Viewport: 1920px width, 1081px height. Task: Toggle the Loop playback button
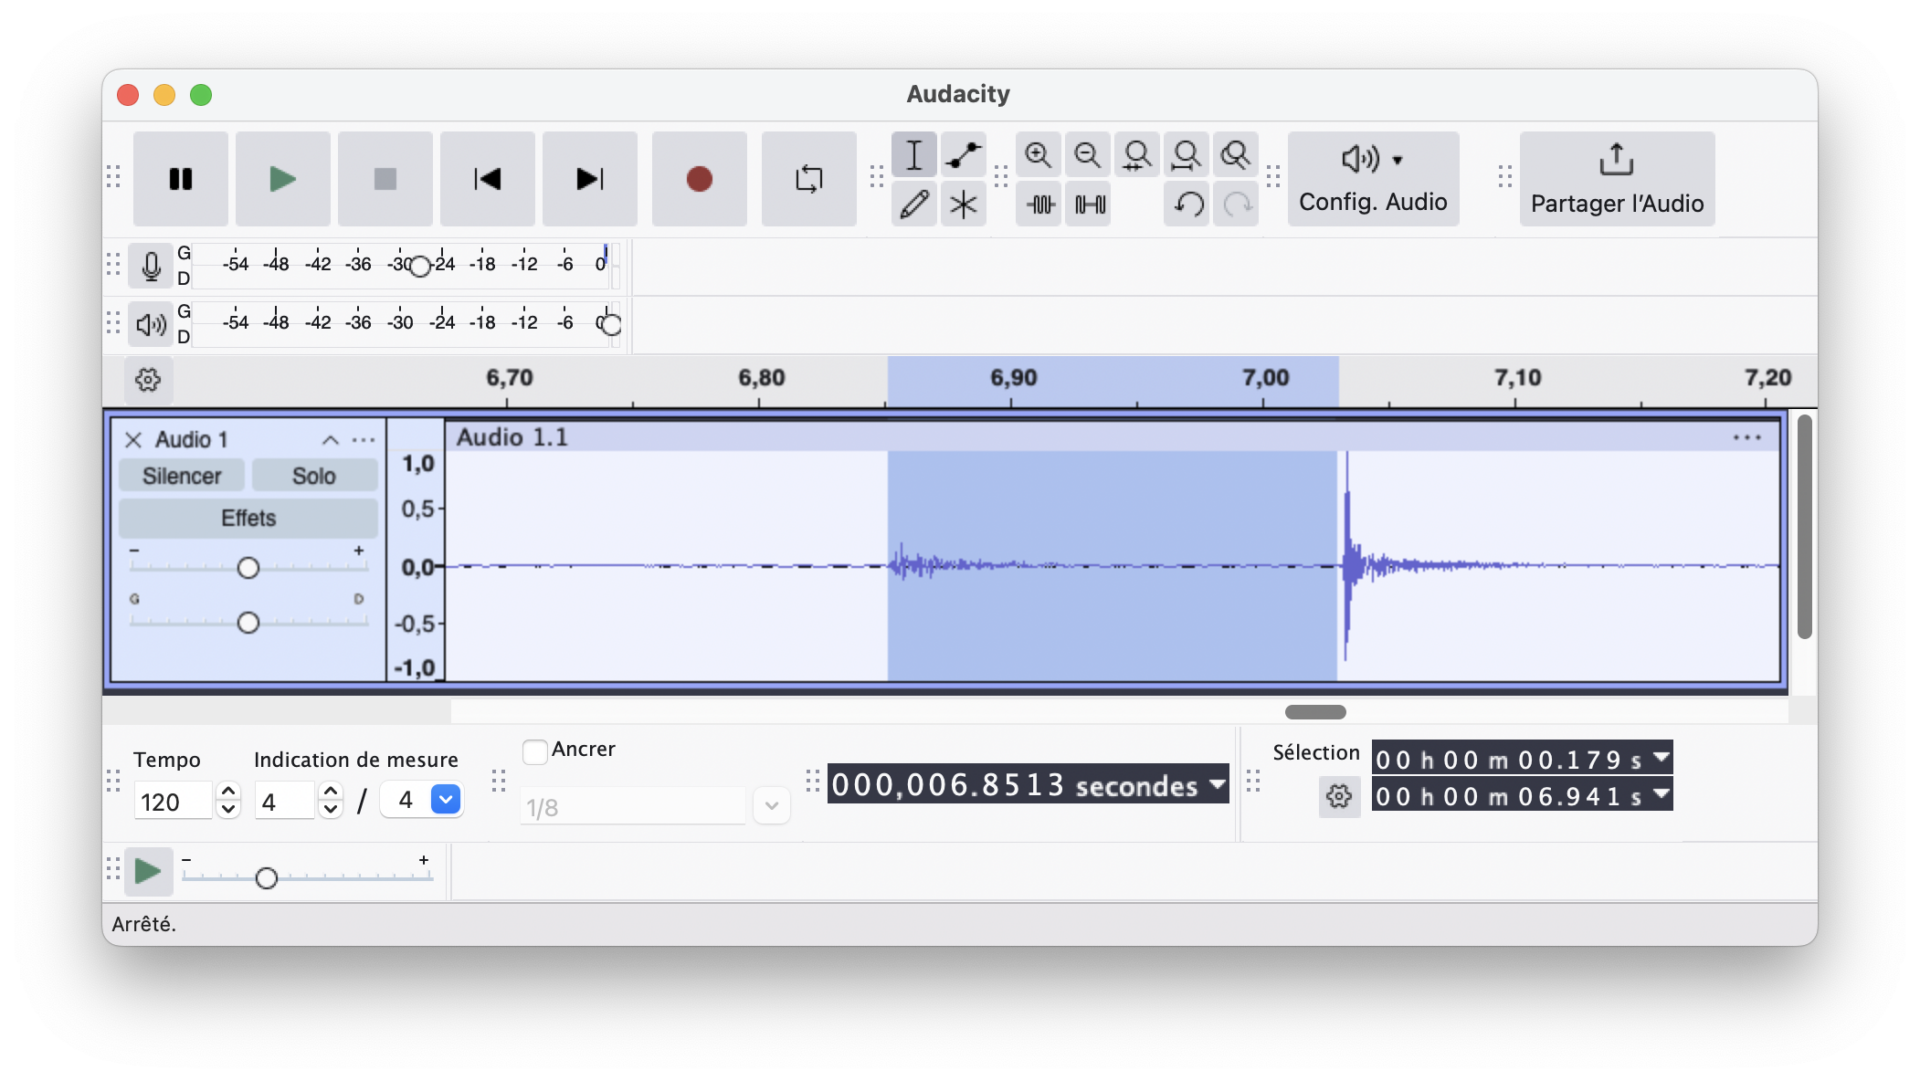pyautogui.click(x=809, y=179)
